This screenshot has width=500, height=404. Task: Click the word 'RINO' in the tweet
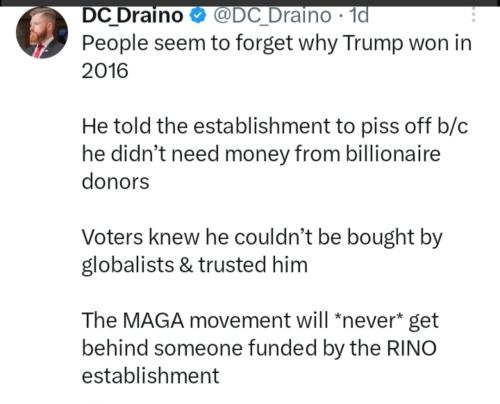tap(411, 348)
